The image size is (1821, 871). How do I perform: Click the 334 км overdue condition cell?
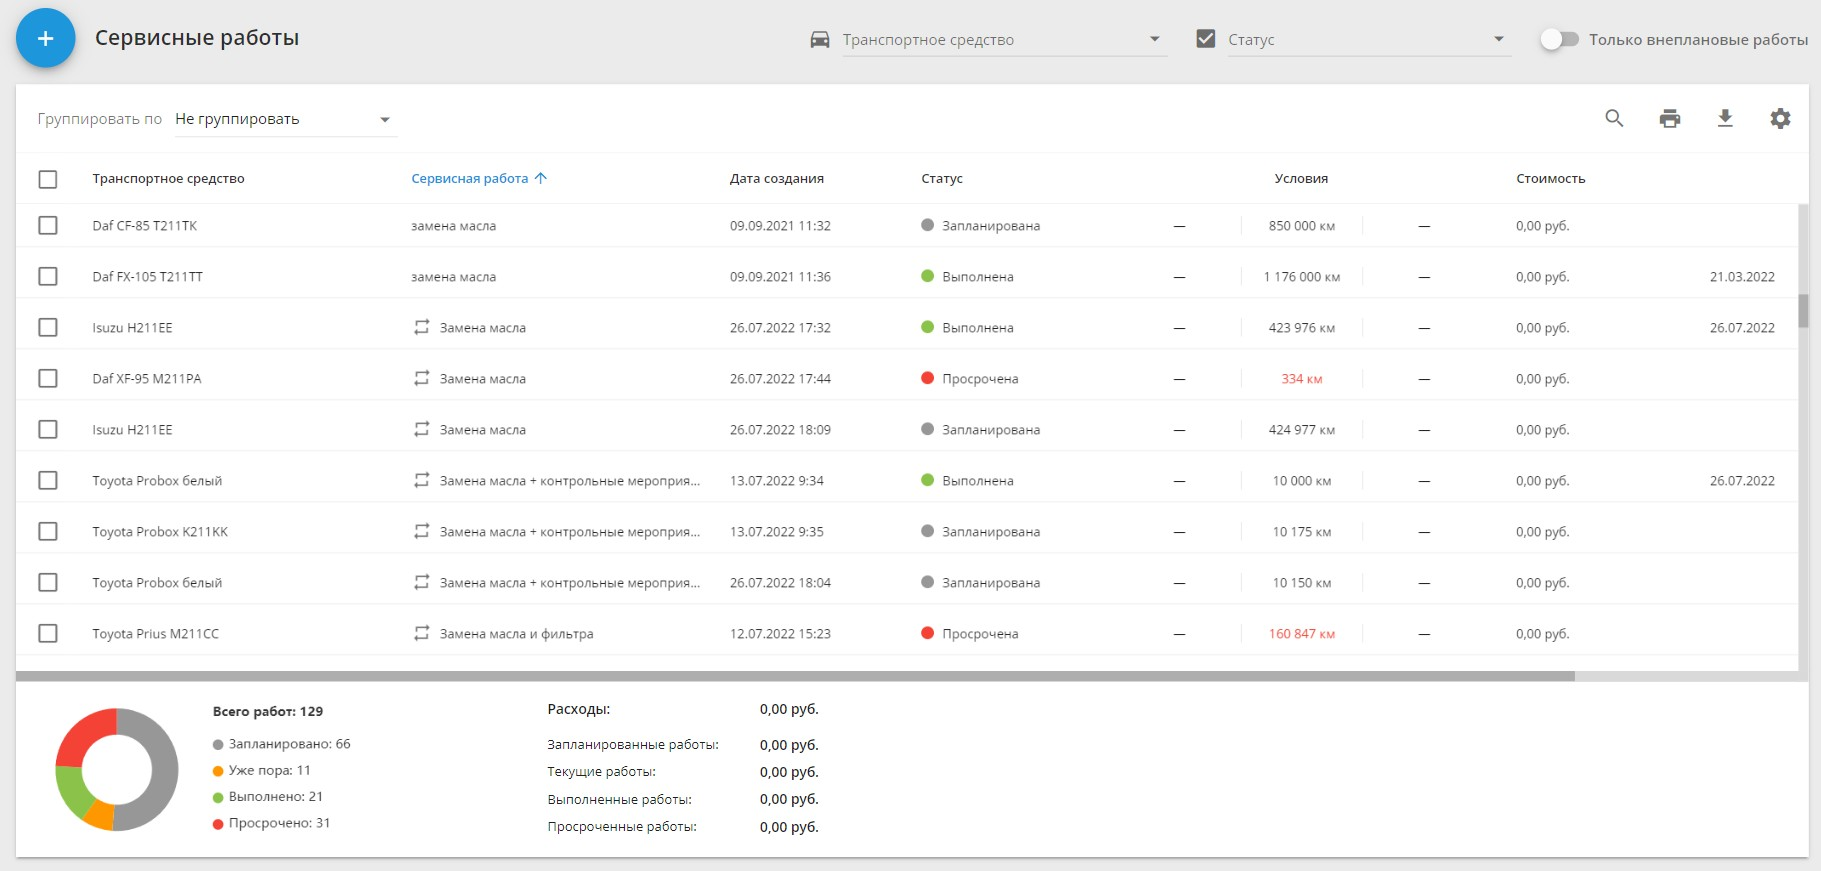pyautogui.click(x=1301, y=378)
